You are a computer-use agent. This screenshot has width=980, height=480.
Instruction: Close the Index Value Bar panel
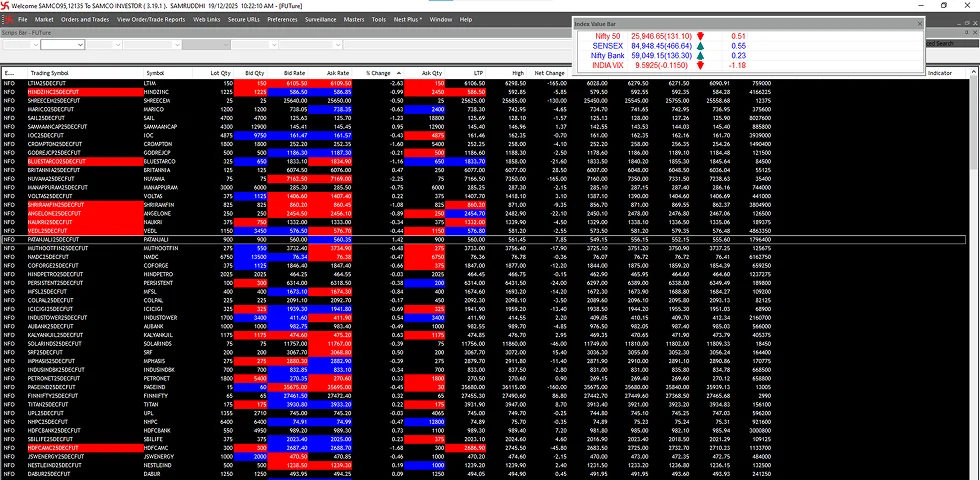pos(919,24)
